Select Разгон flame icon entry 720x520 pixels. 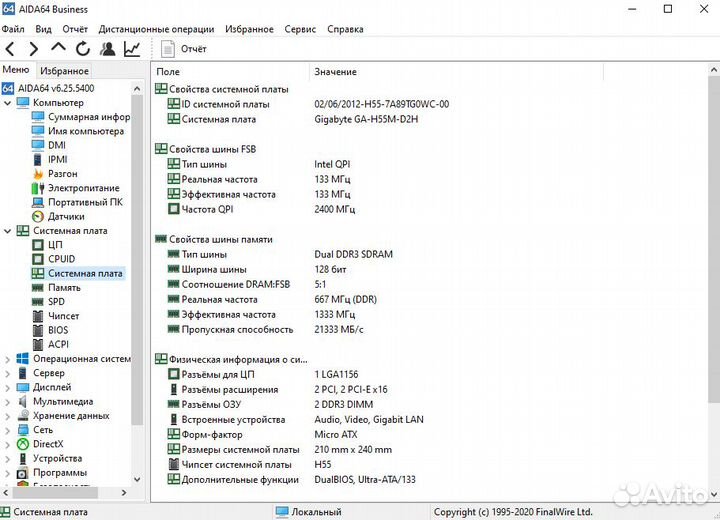55,174
